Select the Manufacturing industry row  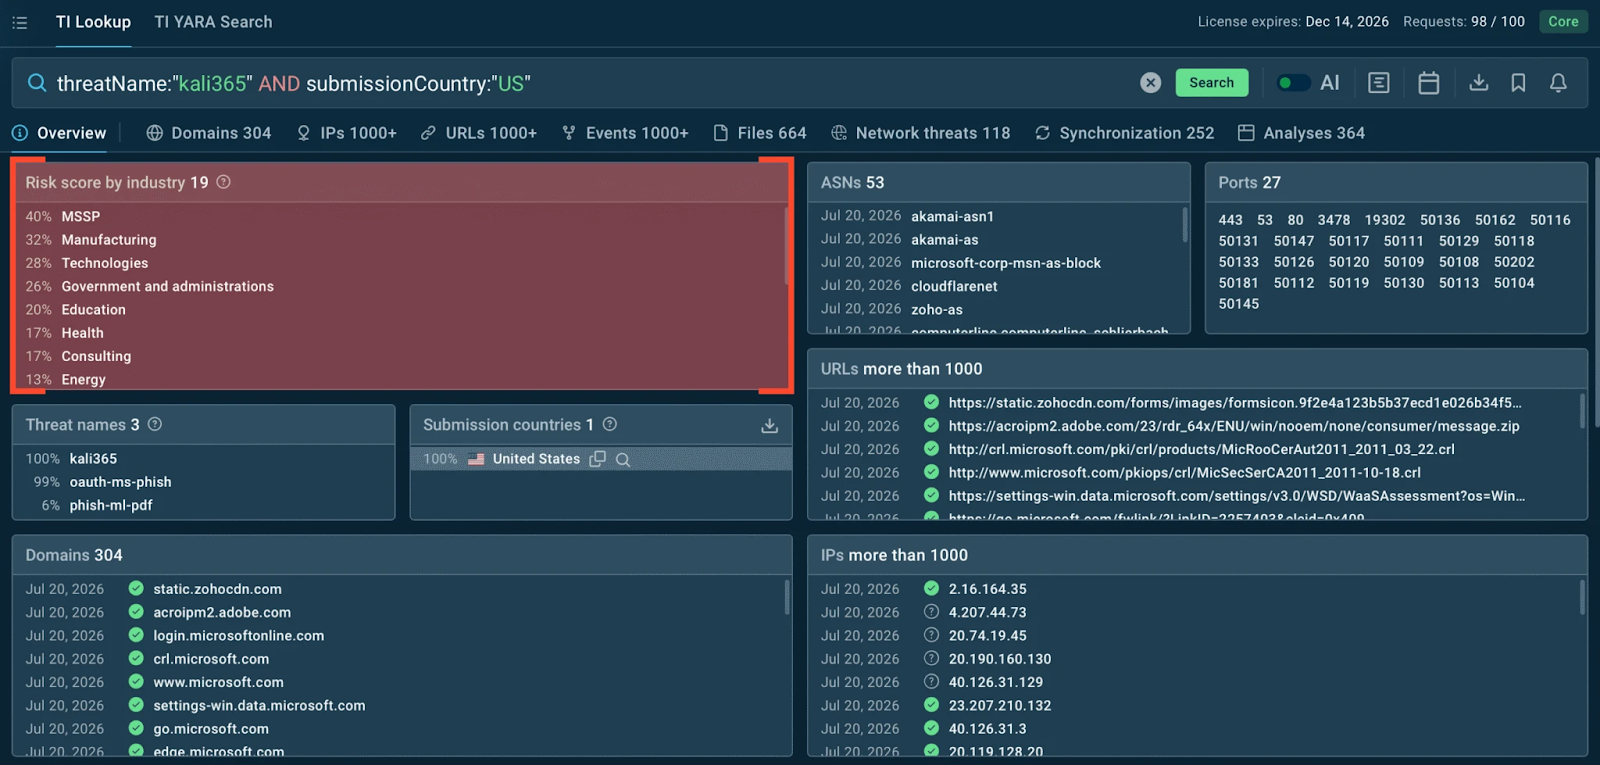pos(400,240)
